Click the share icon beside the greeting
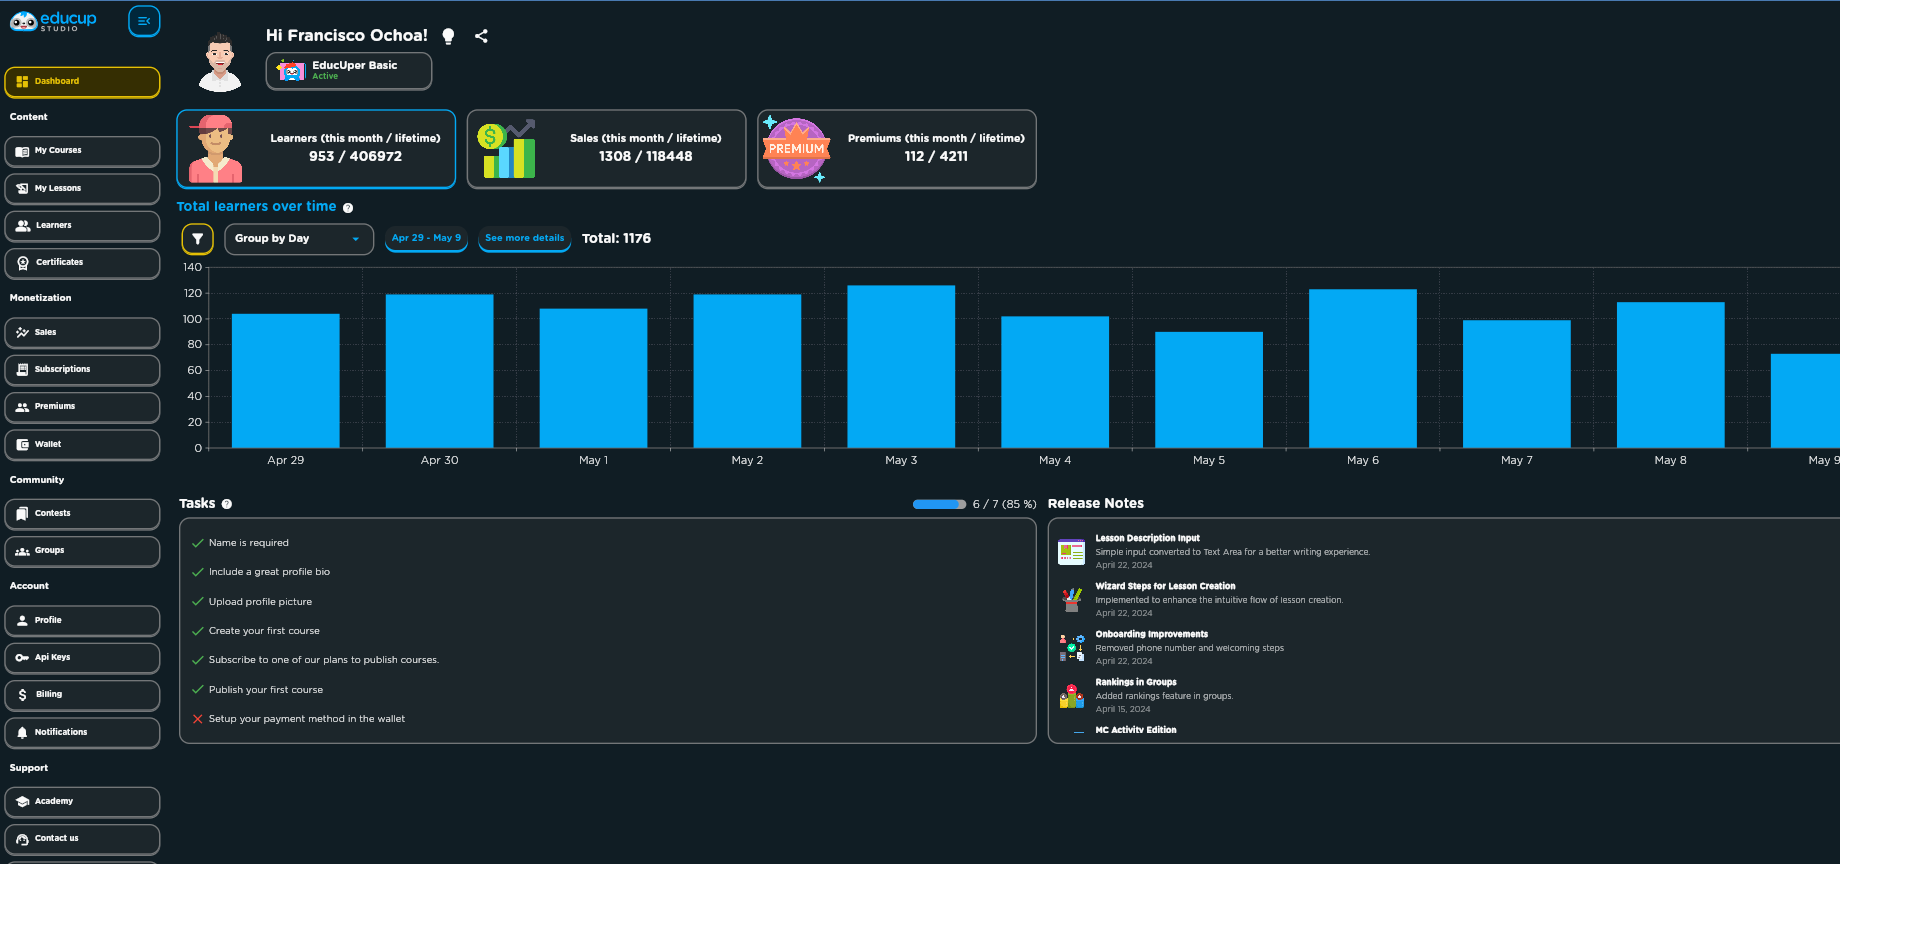The width and height of the screenshot is (1917, 929). click(481, 36)
